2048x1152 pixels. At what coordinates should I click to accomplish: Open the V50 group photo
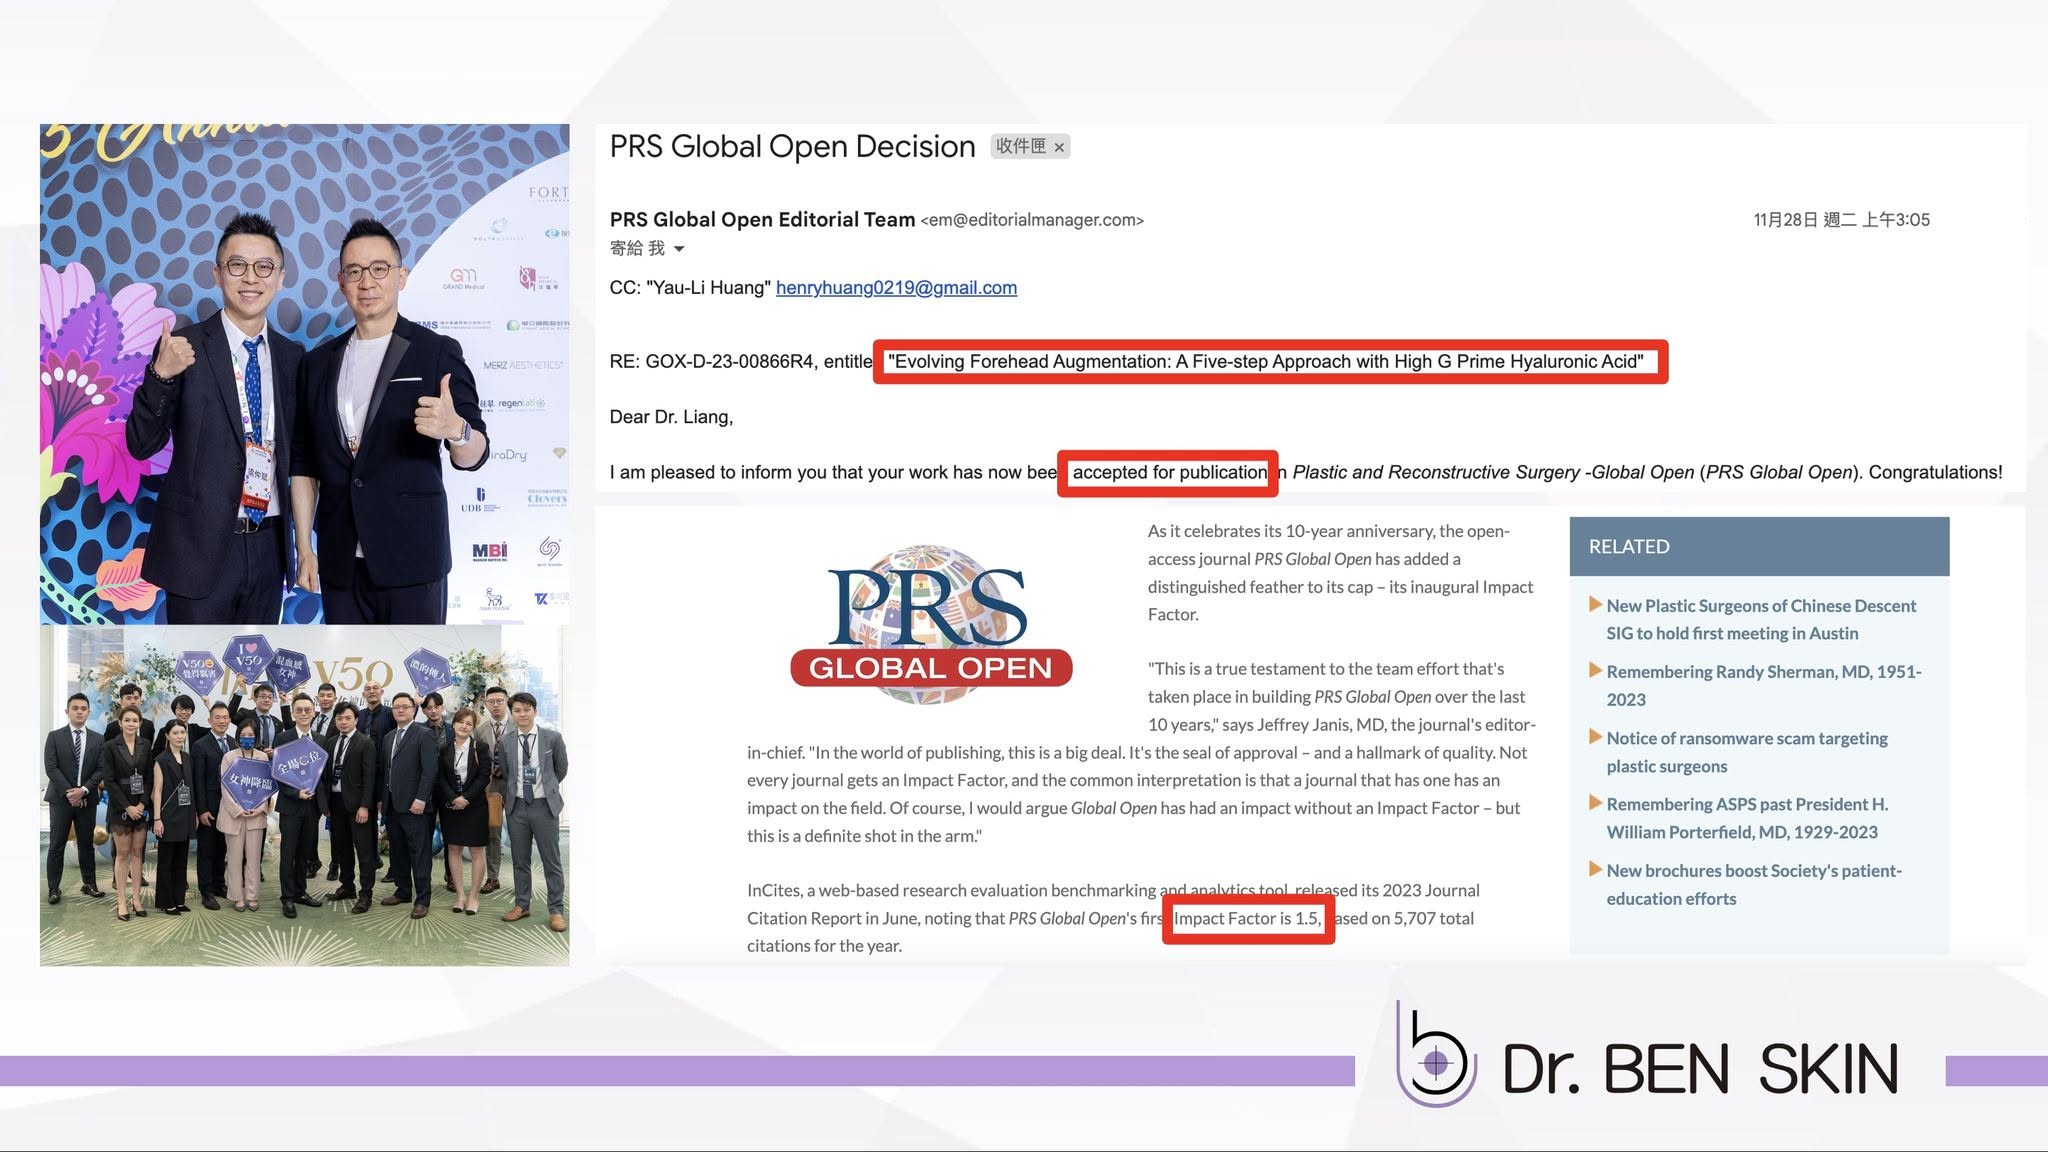pos(305,795)
